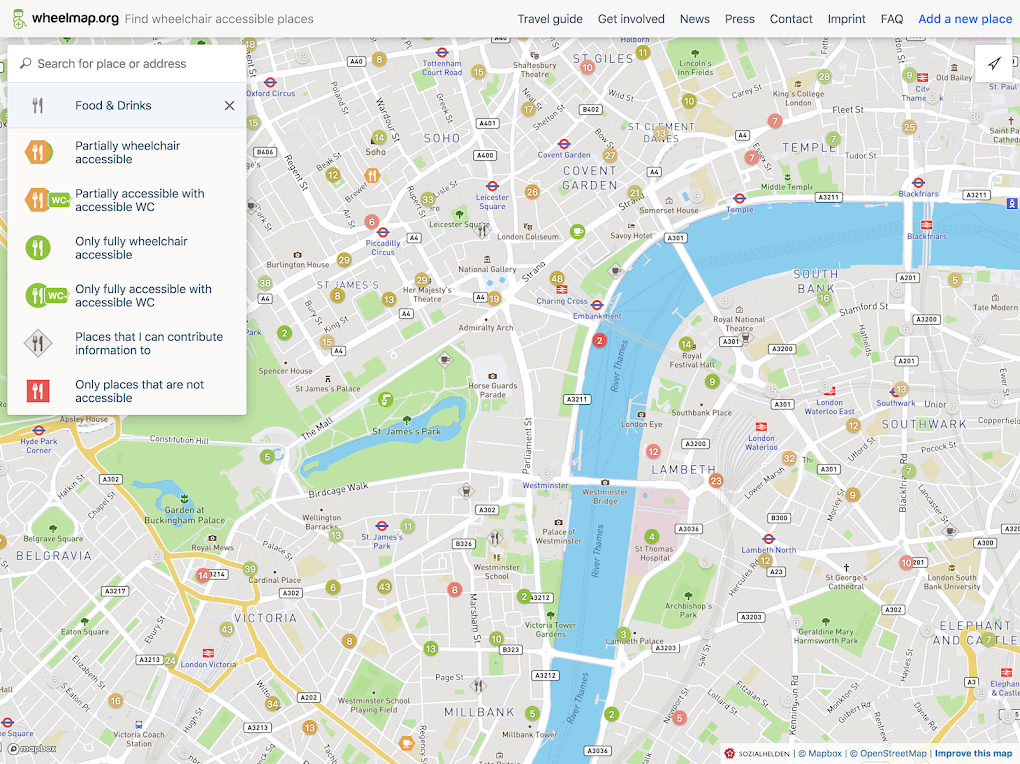Click the locate-me arrow button
Image resolution: width=1020 pixels, height=764 pixels.
pyautogui.click(x=993, y=63)
